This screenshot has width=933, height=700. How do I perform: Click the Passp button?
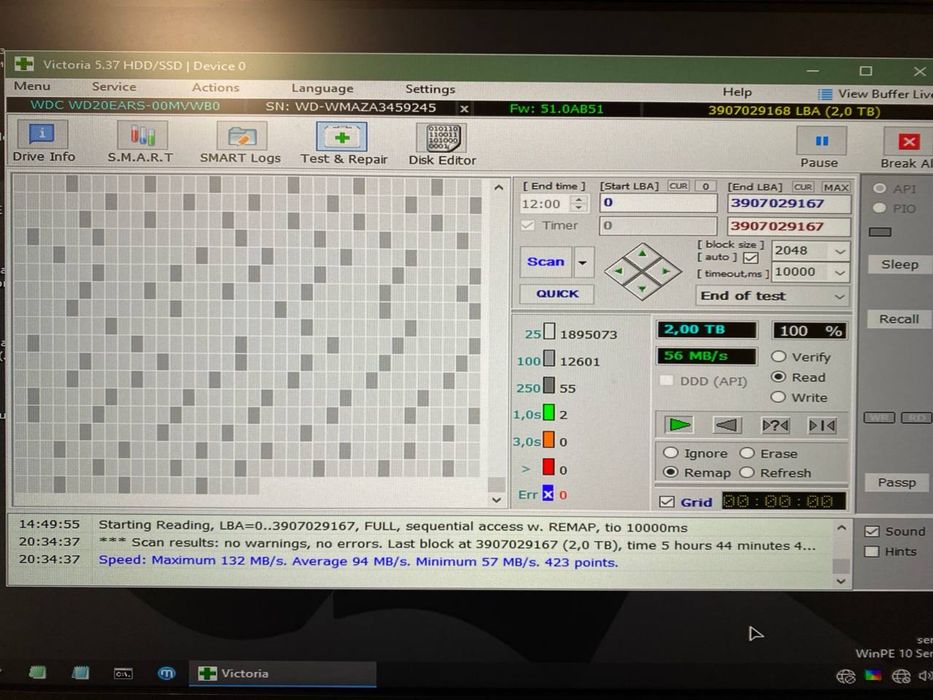coord(897,482)
